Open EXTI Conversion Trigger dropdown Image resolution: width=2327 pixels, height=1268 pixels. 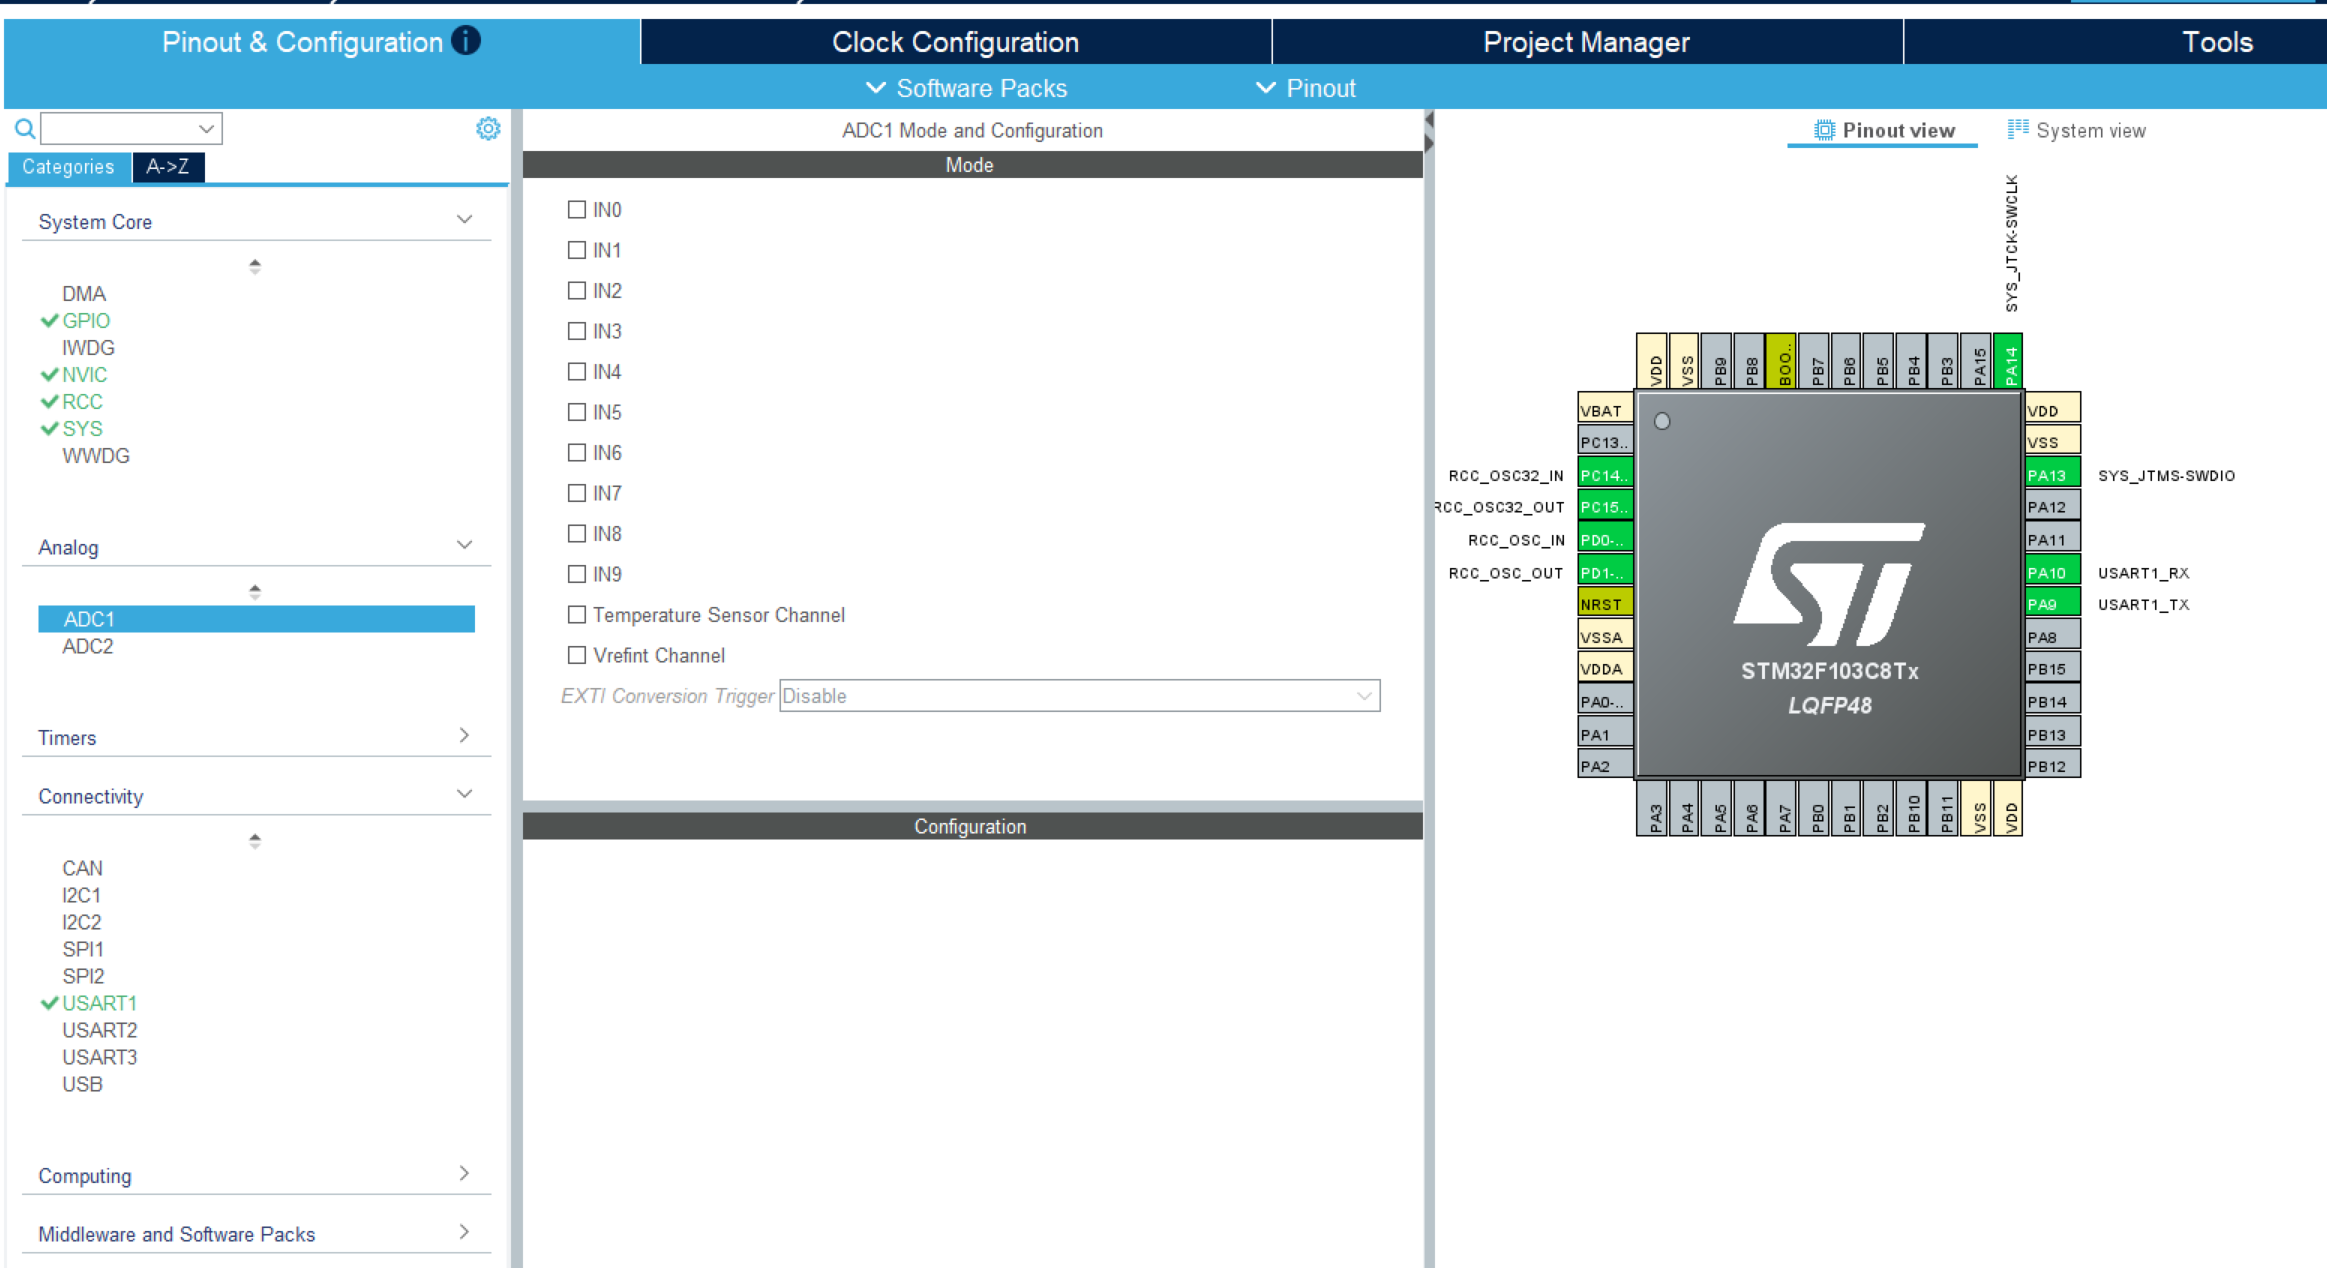tap(1079, 696)
